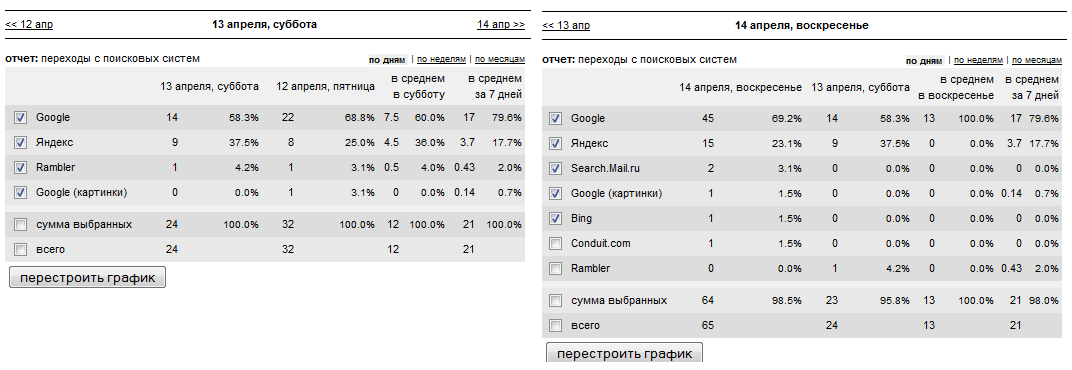The width and height of the screenshot is (1072, 370).
Task: Click перестроить график under April 13 table
Action: [x=88, y=278]
